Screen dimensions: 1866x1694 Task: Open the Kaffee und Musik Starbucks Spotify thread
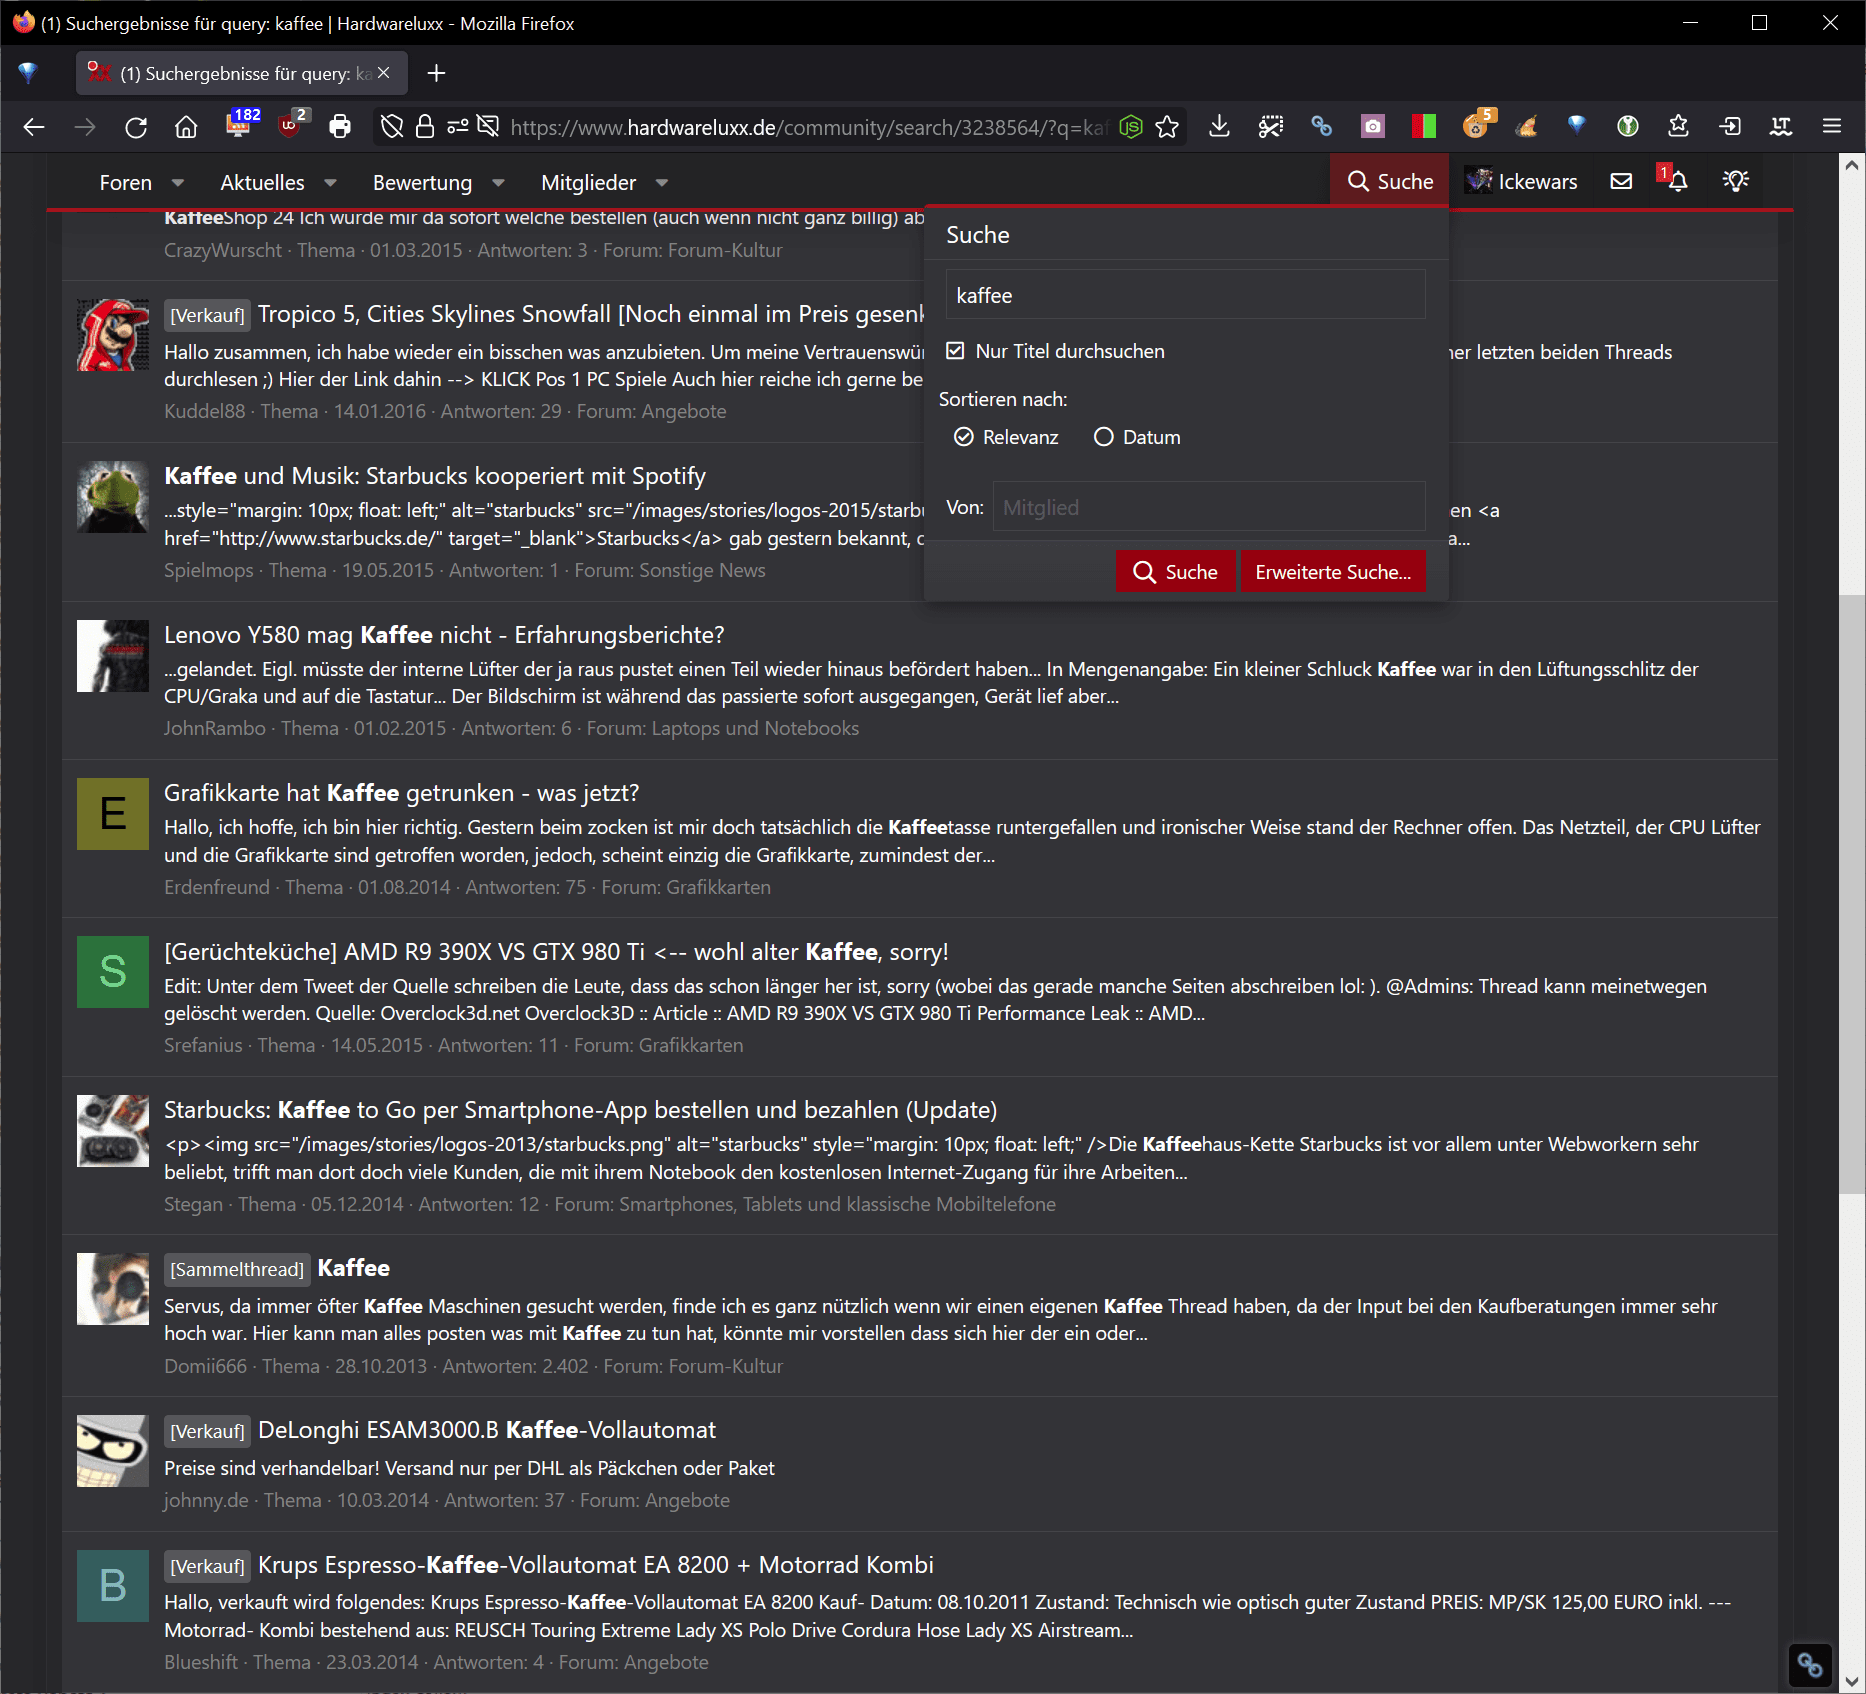coord(435,476)
